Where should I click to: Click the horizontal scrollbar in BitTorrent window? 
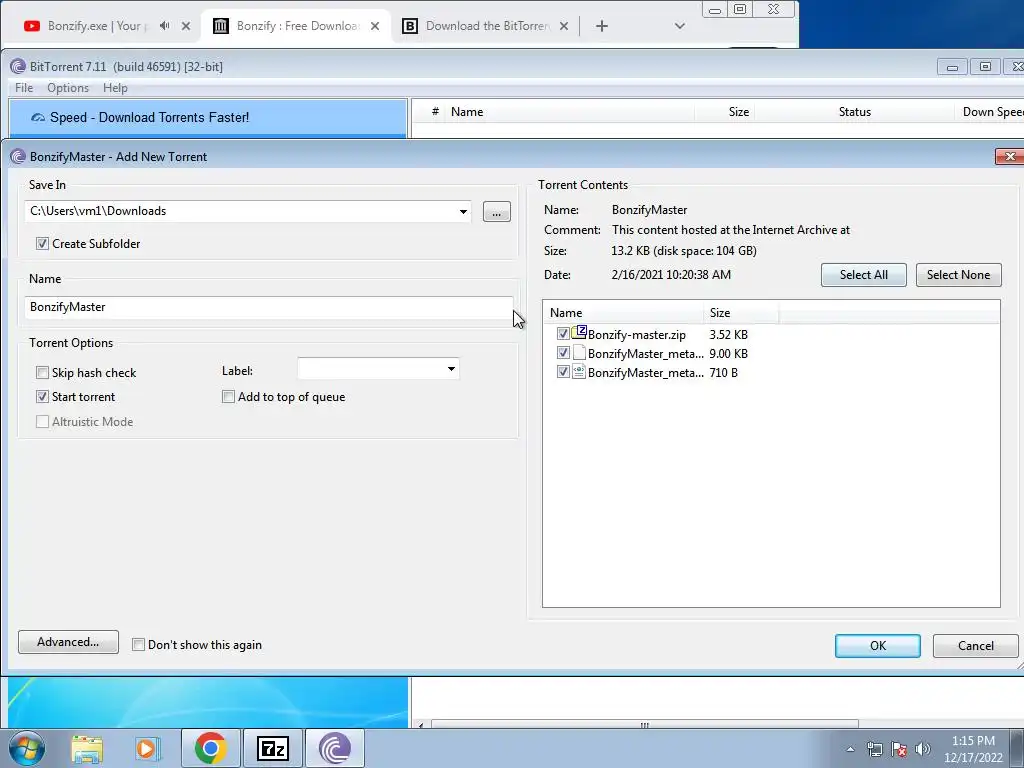(644, 725)
